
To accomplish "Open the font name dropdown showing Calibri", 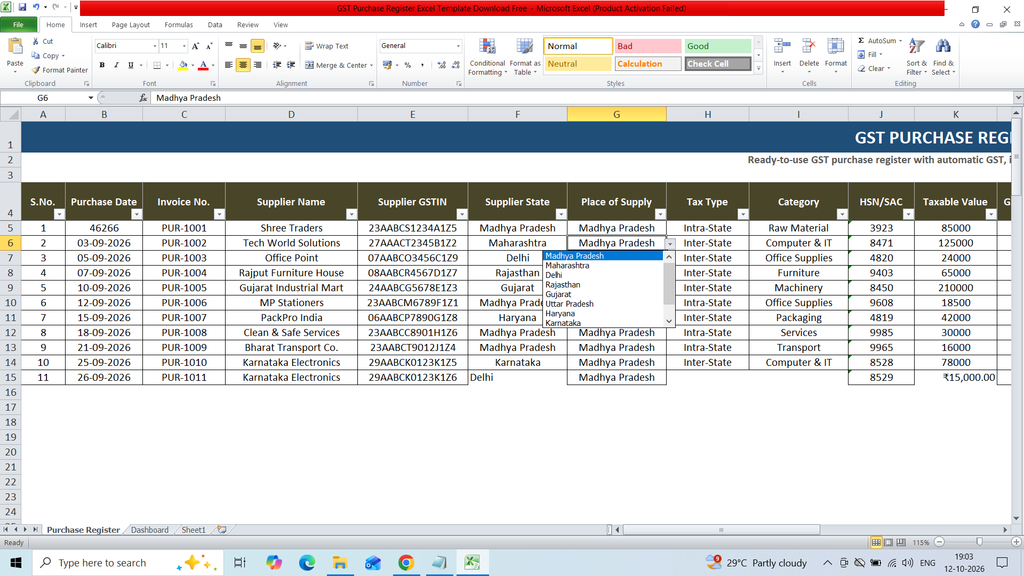I will pos(155,46).
